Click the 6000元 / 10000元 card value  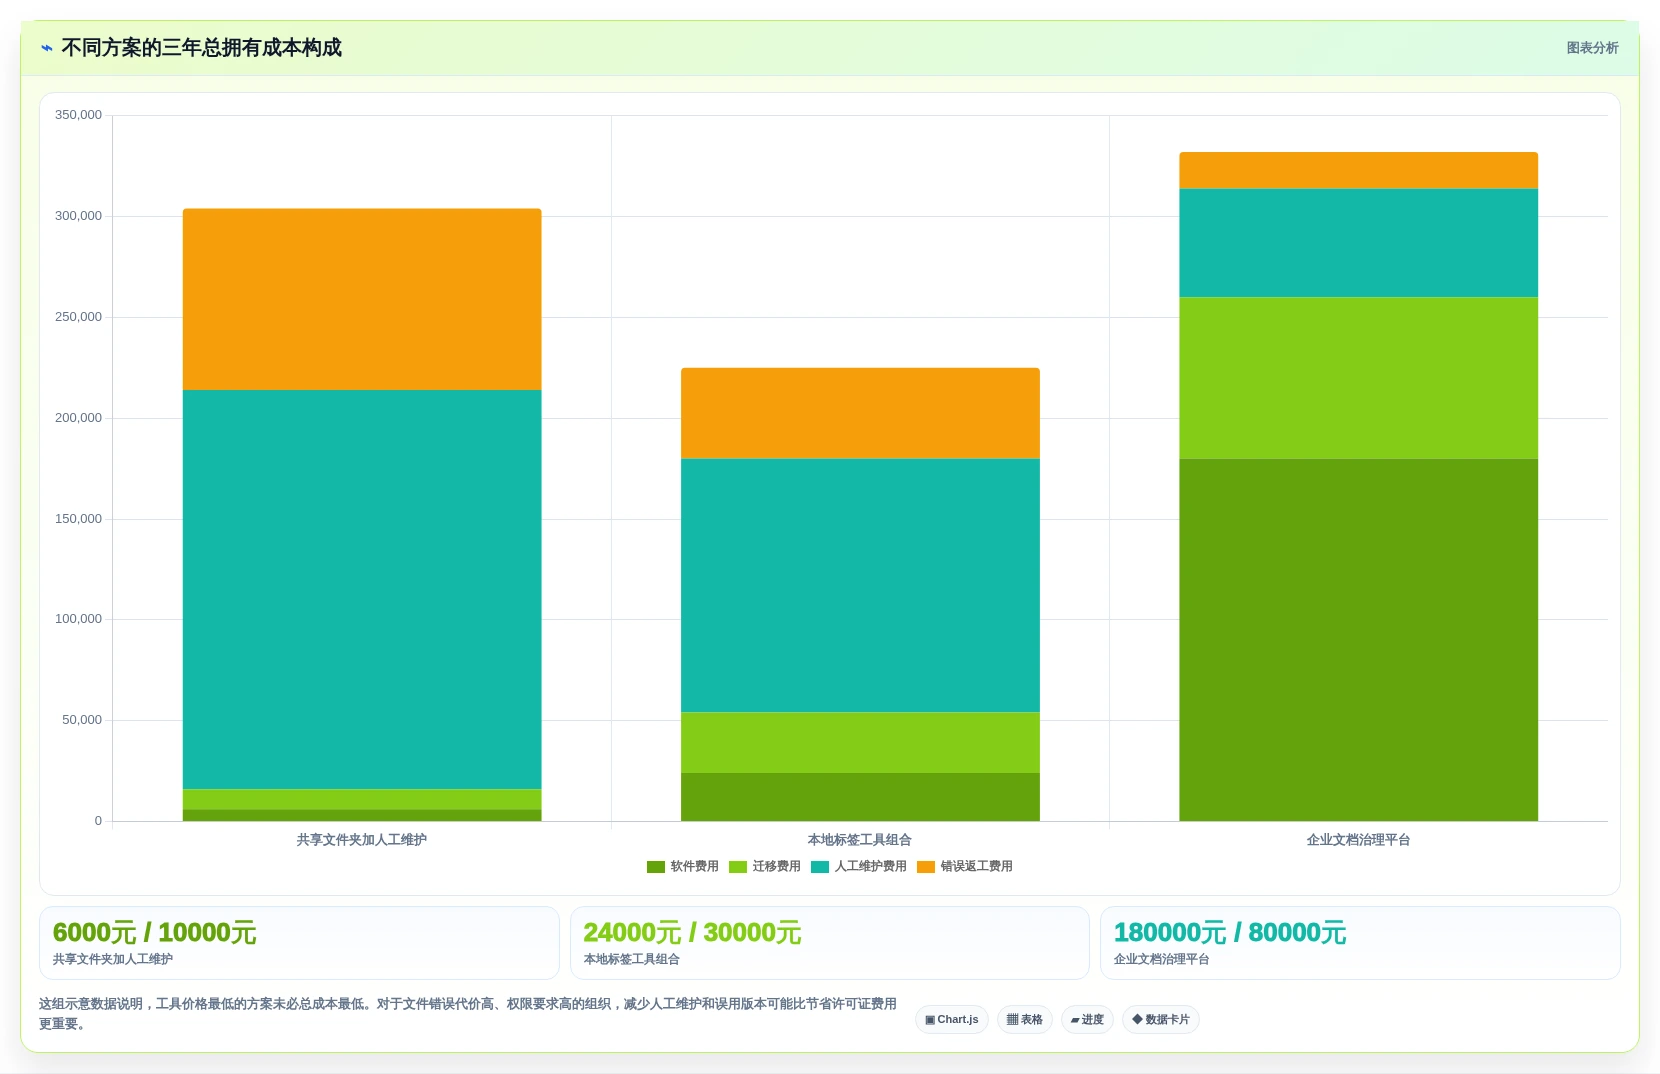(x=155, y=933)
